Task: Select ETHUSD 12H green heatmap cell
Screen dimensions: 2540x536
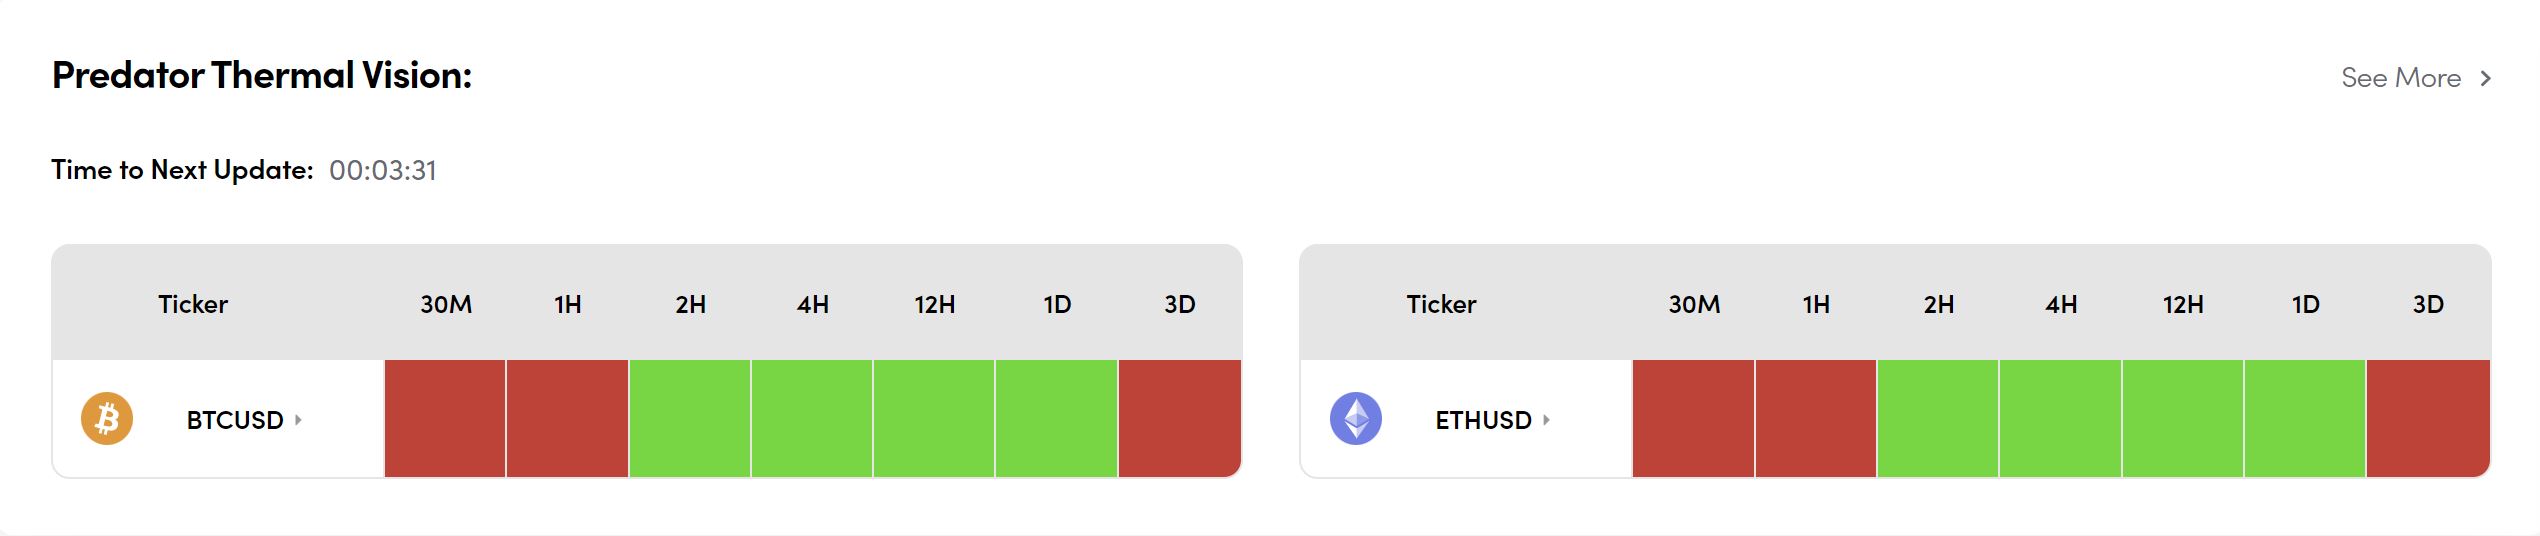Action: click(2183, 418)
